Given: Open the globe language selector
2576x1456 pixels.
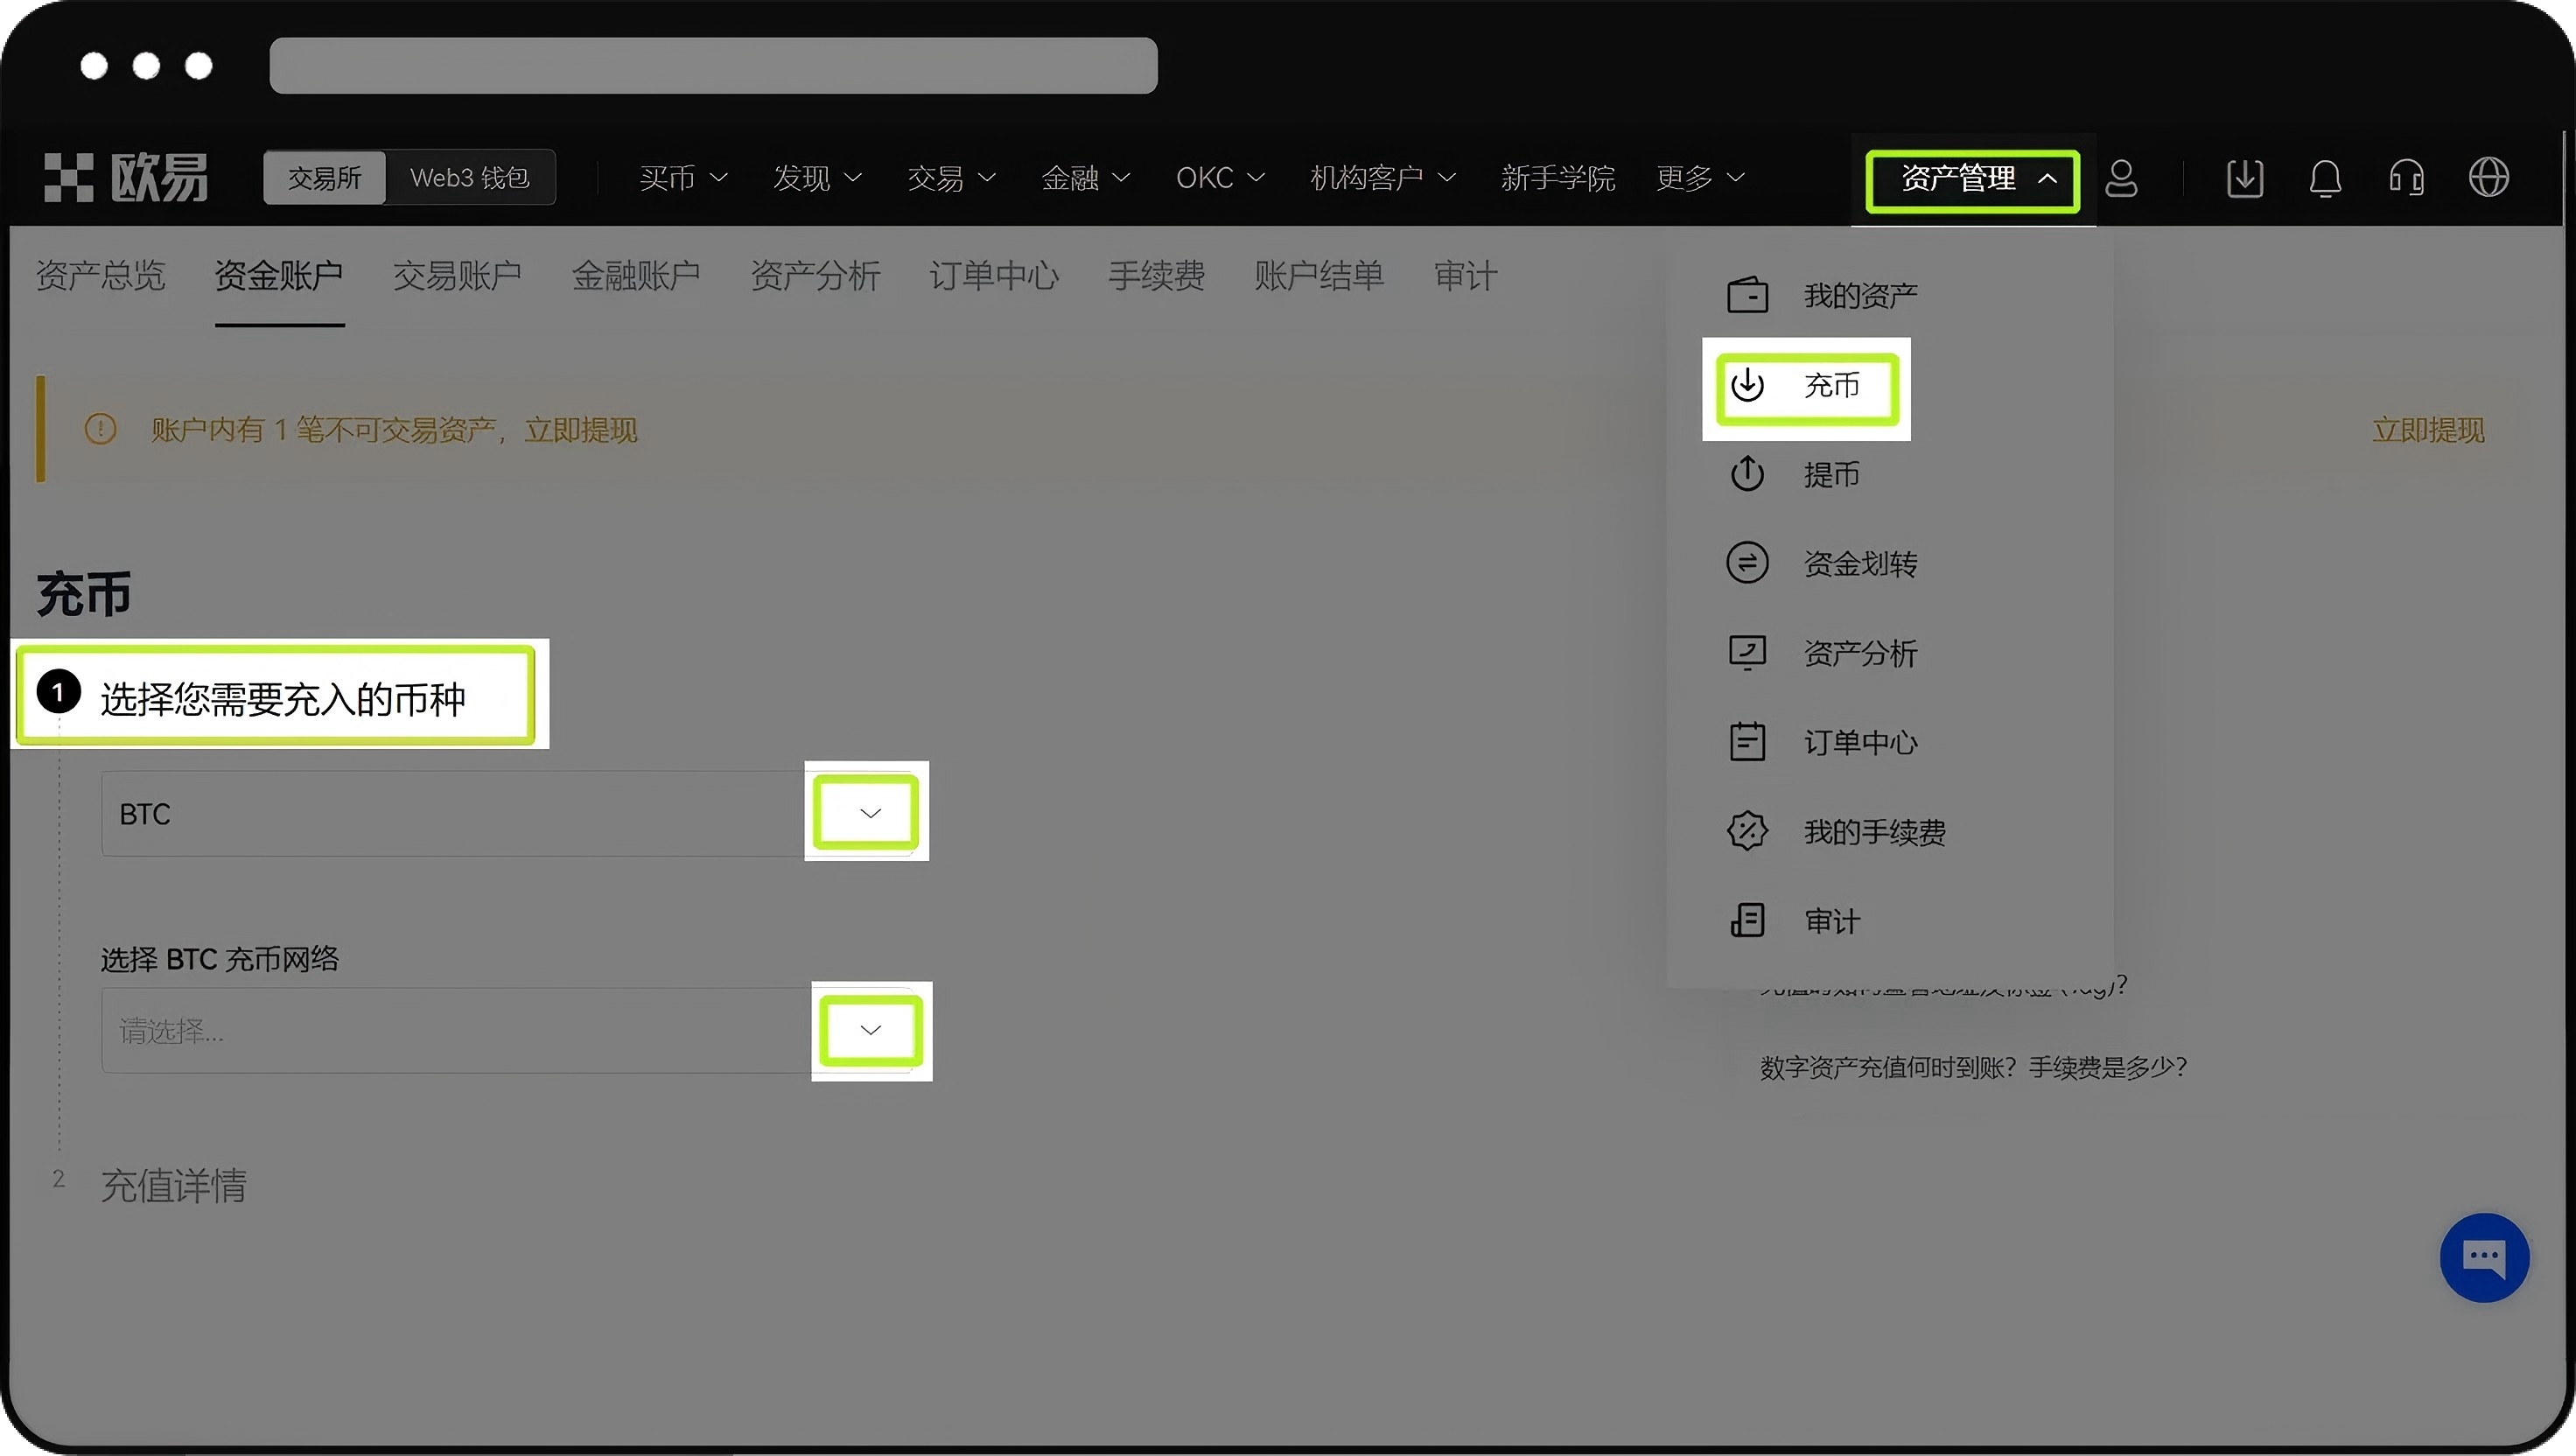Looking at the screenshot, I should pos(2488,179).
